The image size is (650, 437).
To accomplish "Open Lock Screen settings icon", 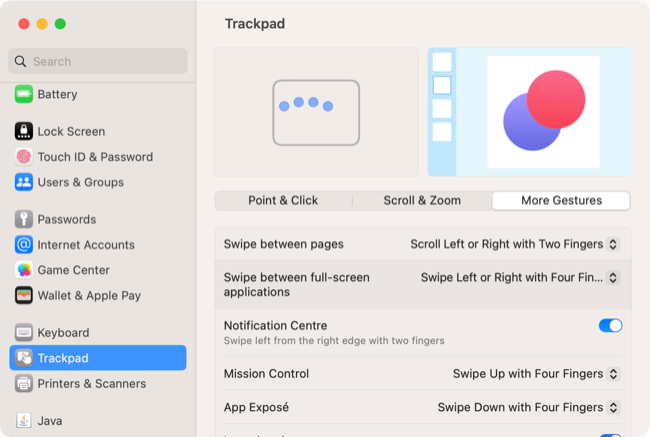I will [x=24, y=131].
